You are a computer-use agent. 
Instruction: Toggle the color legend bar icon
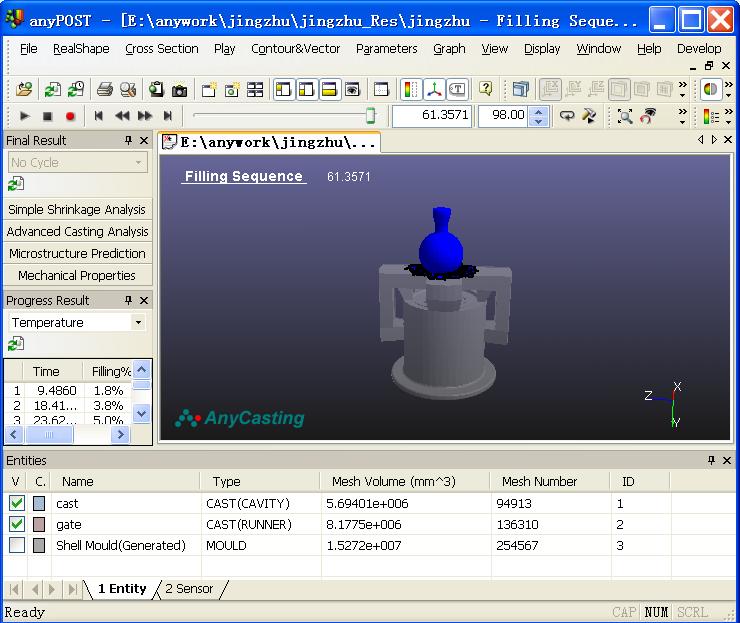(x=411, y=89)
